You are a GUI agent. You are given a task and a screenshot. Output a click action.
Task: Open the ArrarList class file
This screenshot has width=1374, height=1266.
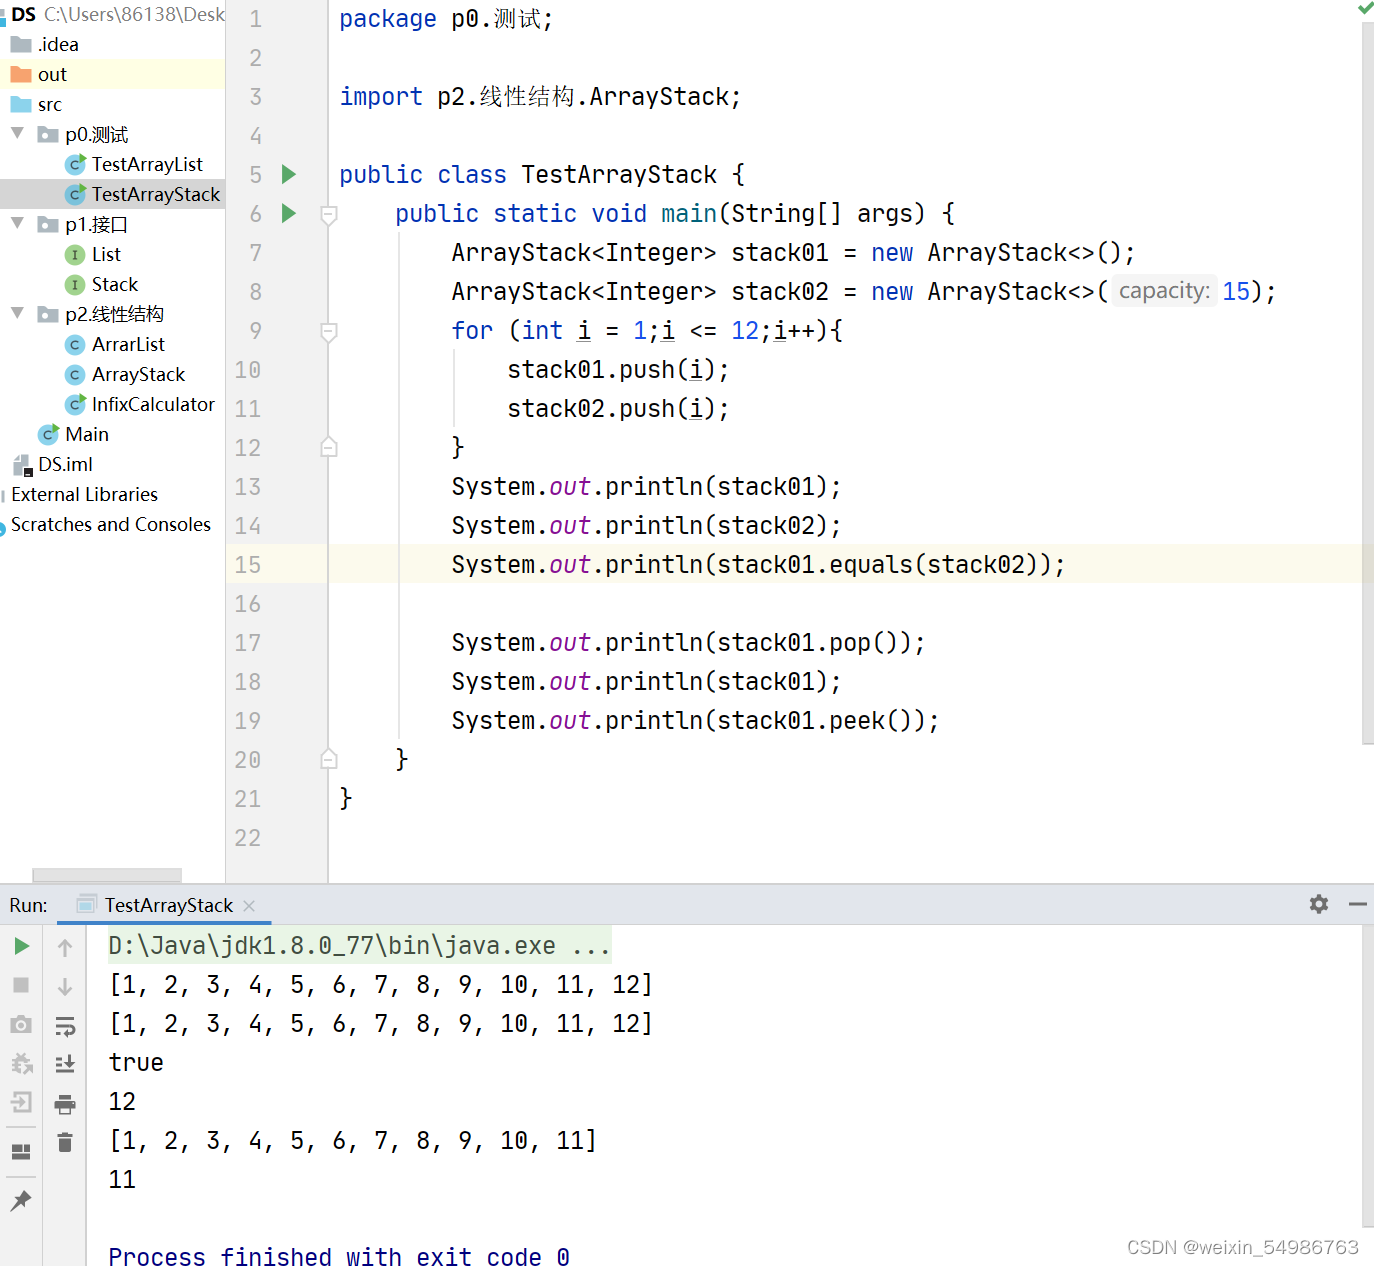[x=128, y=344]
